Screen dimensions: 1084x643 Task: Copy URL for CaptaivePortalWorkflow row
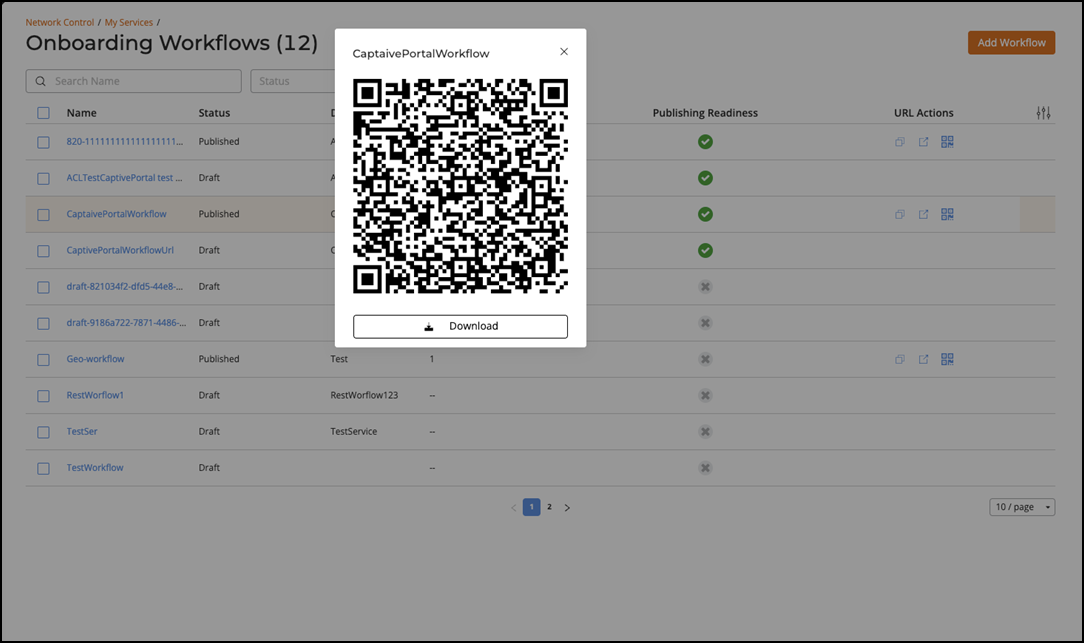(900, 214)
